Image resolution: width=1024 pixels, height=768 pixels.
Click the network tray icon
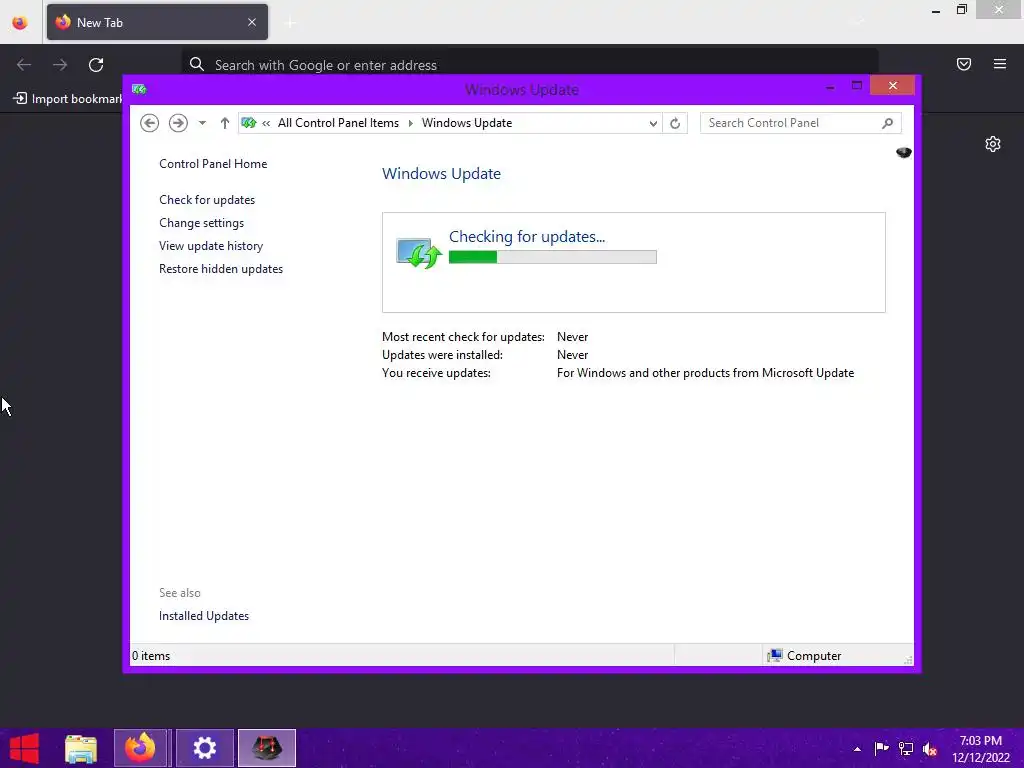(905, 748)
